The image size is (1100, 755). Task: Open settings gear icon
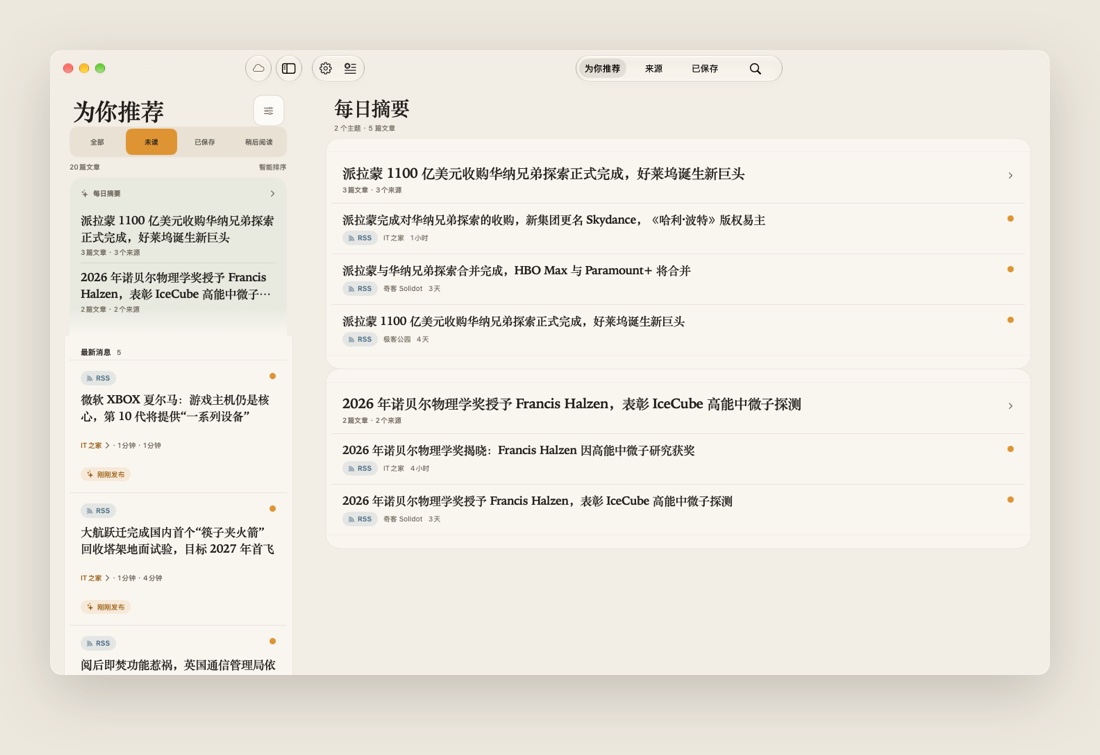click(x=326, y=68)
